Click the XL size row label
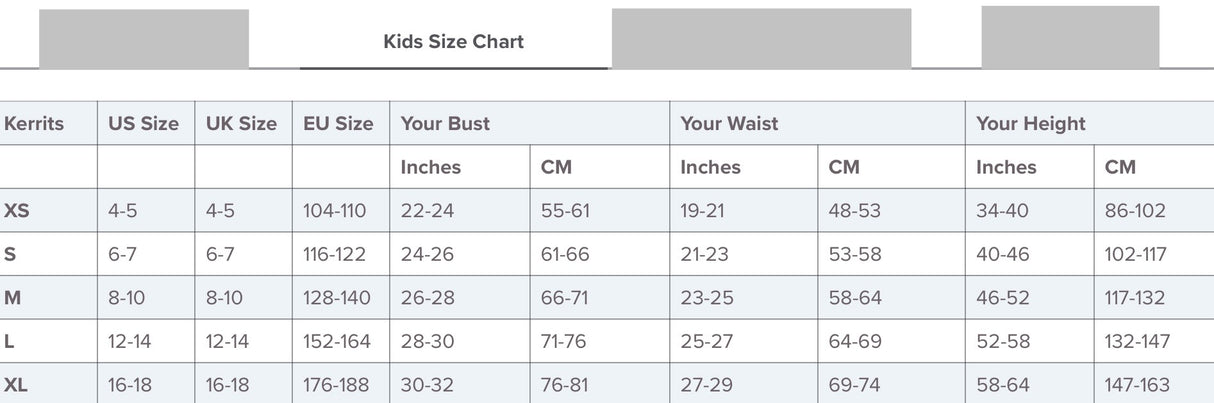1214x403 pixels. point(16,385)
